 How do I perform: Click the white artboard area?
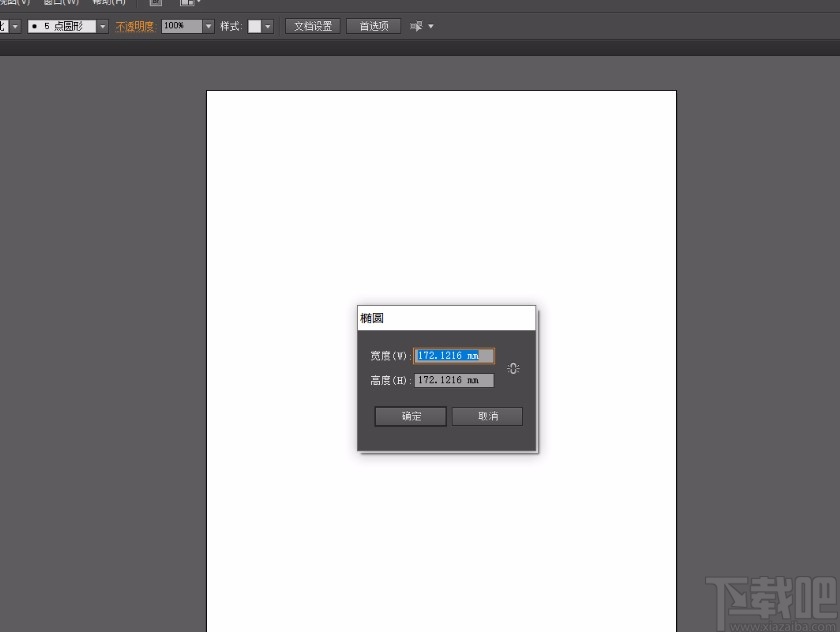[440, 180]
